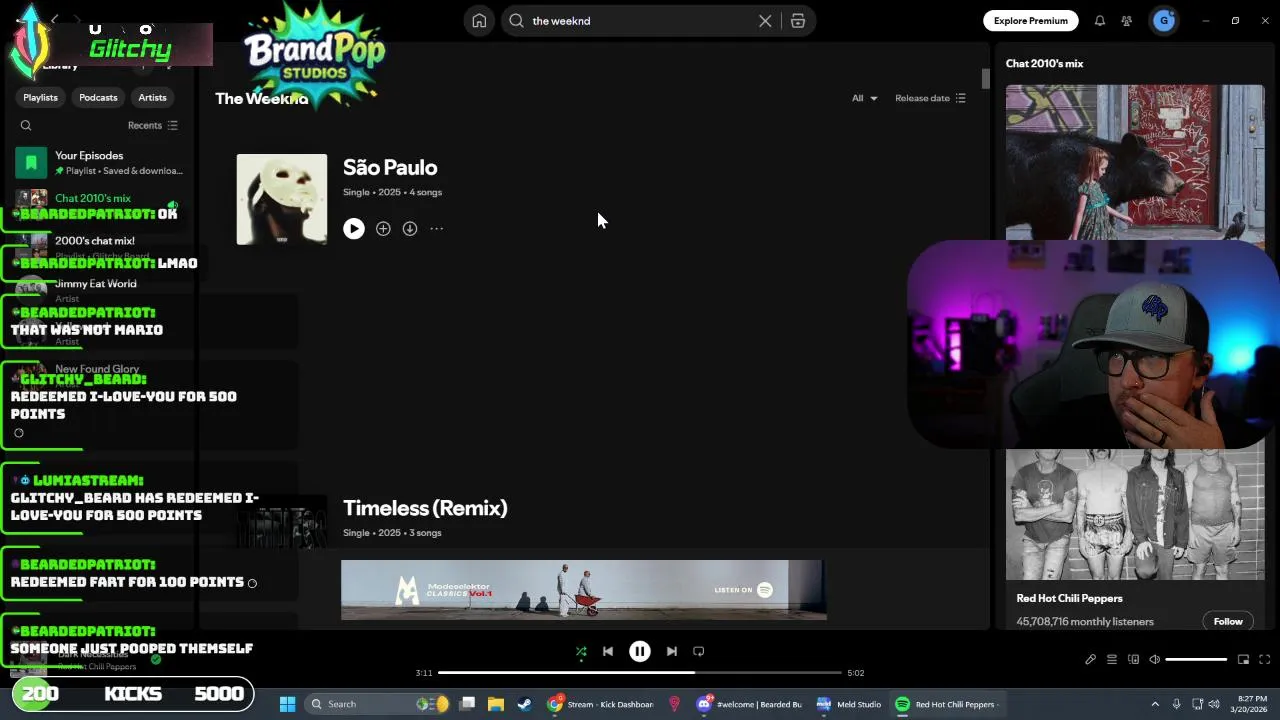Image resolution: width=1280 pixels, height=720 pixels.
Task: Adjust the volume slider
Action: [1196, 660]
